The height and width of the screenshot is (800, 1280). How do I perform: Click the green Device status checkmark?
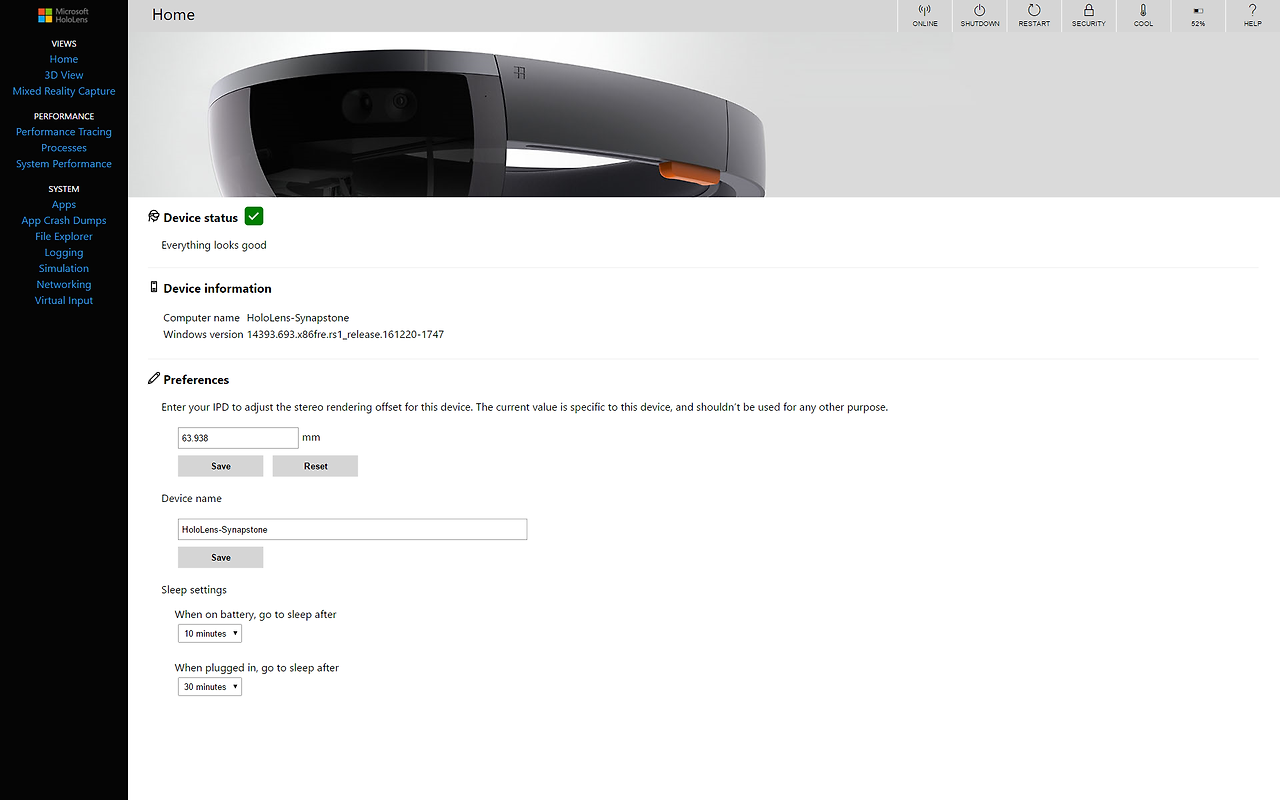[x=254, y=216]
